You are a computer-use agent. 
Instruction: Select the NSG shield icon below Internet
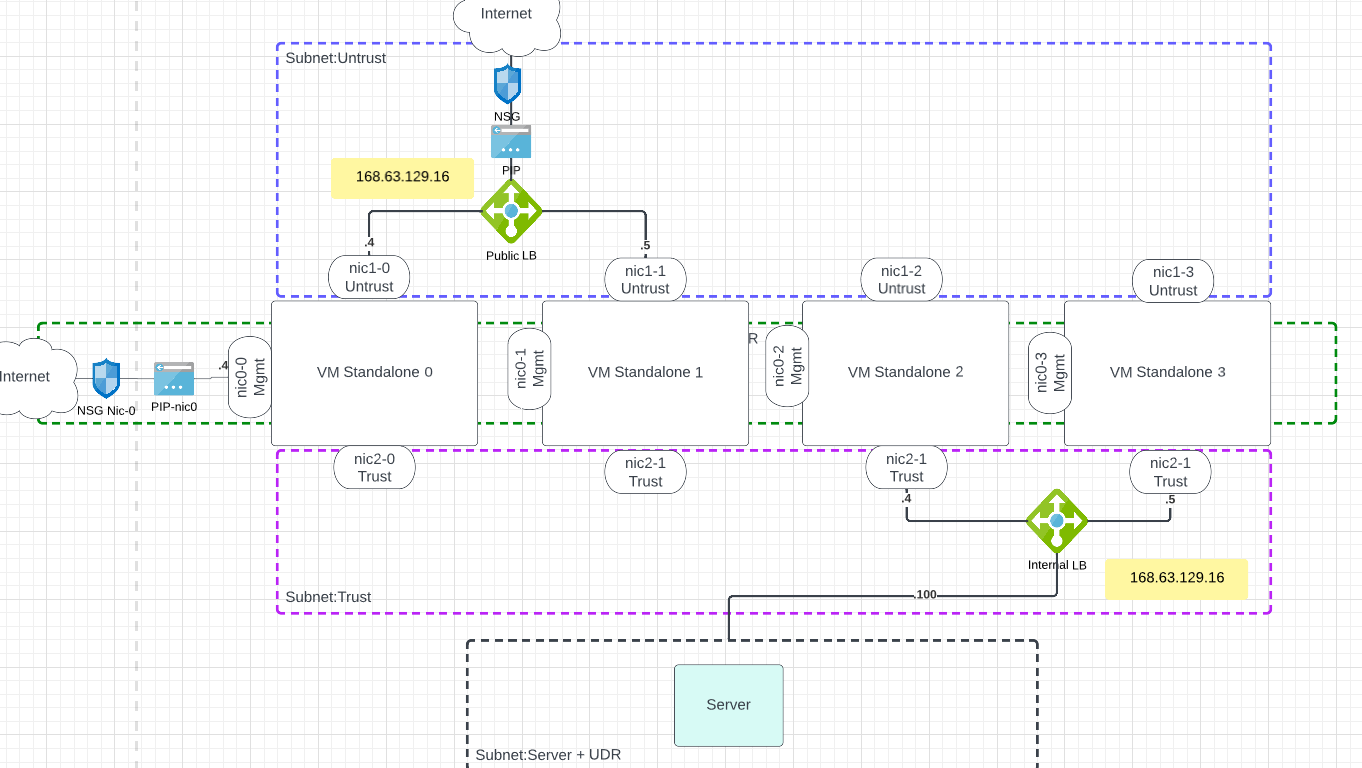(x=508, y=84)
